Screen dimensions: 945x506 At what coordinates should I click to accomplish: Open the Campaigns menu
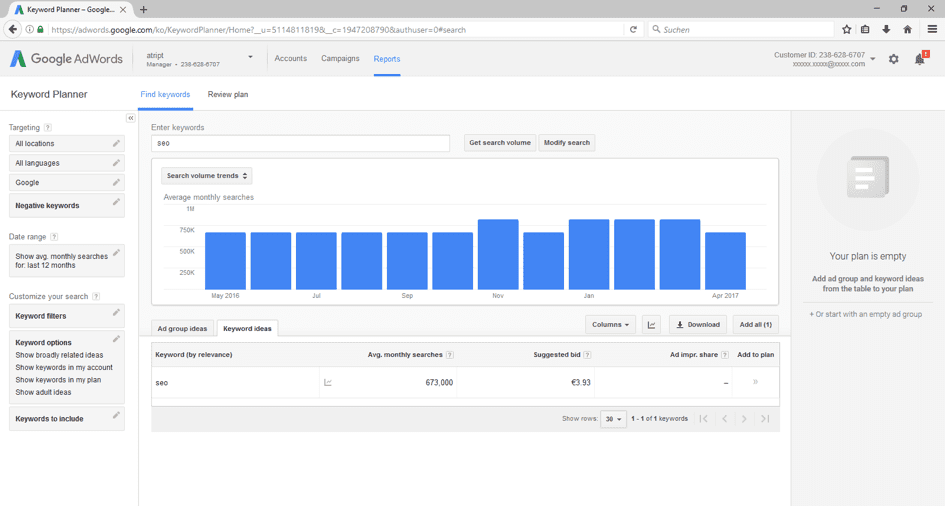[x=340, y=58]
